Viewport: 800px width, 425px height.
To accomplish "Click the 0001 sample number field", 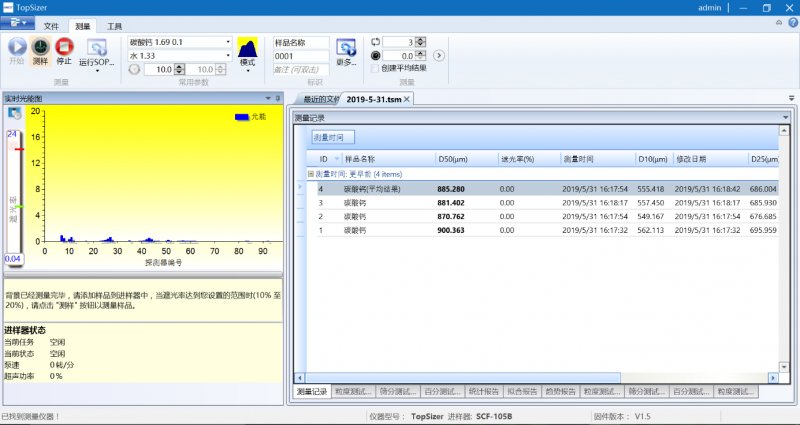I will pos(301,56).
